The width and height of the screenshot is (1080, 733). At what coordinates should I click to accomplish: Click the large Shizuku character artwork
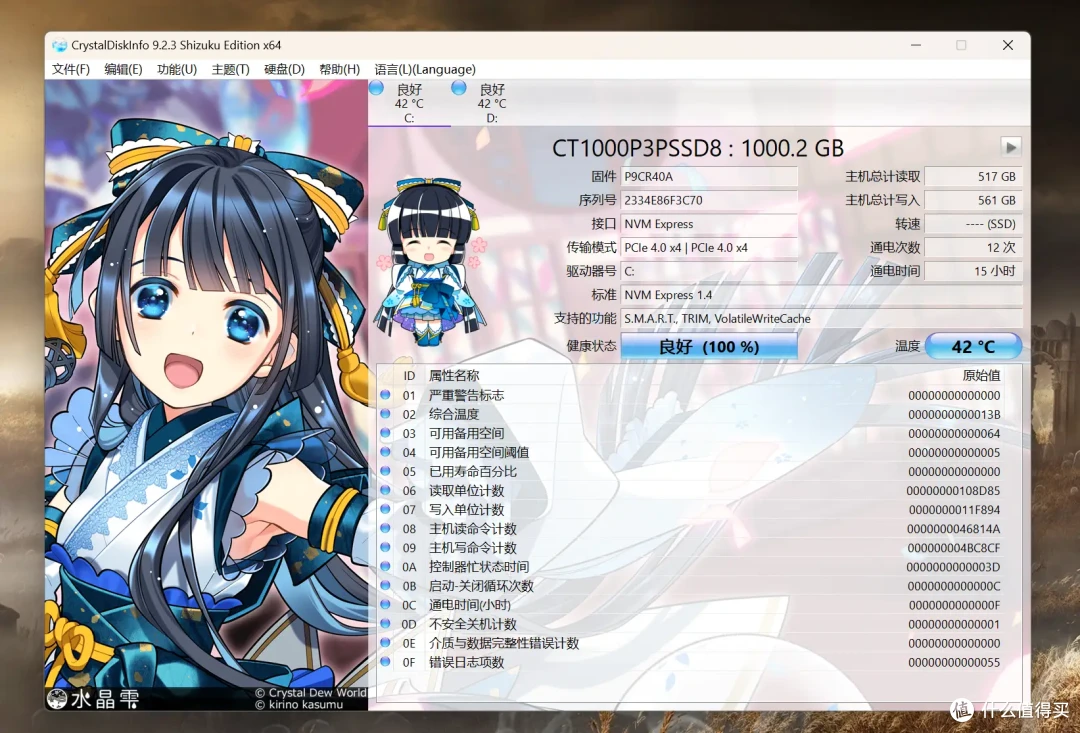point(207,395)
